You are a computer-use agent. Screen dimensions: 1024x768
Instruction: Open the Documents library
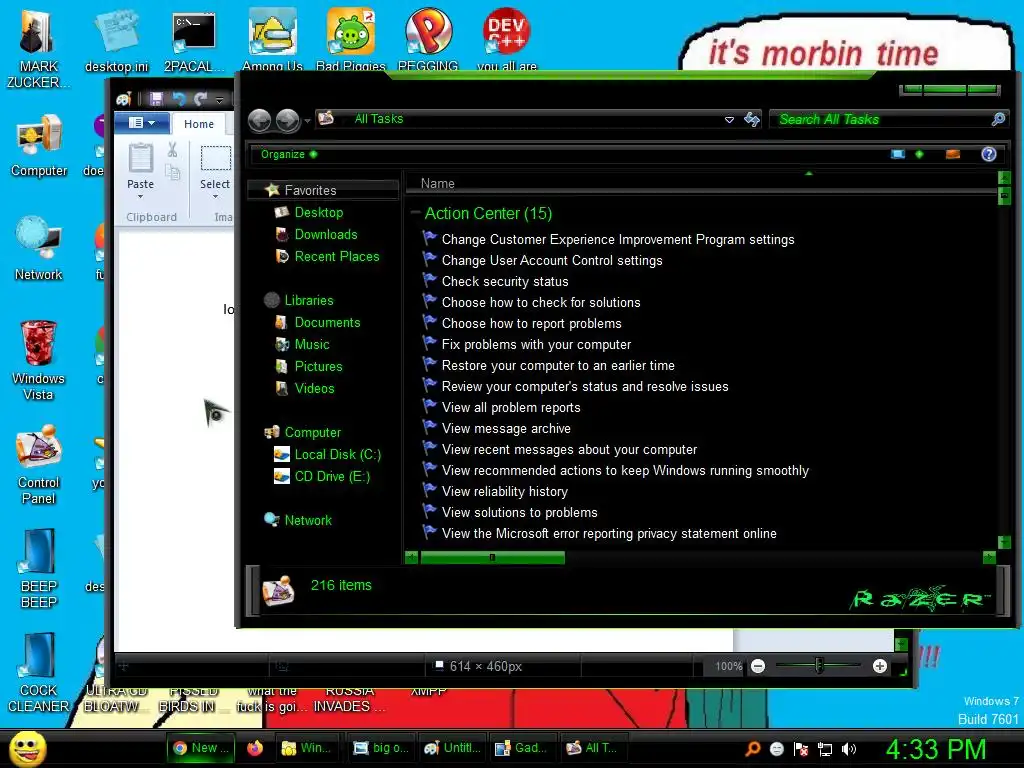(327, 322)
